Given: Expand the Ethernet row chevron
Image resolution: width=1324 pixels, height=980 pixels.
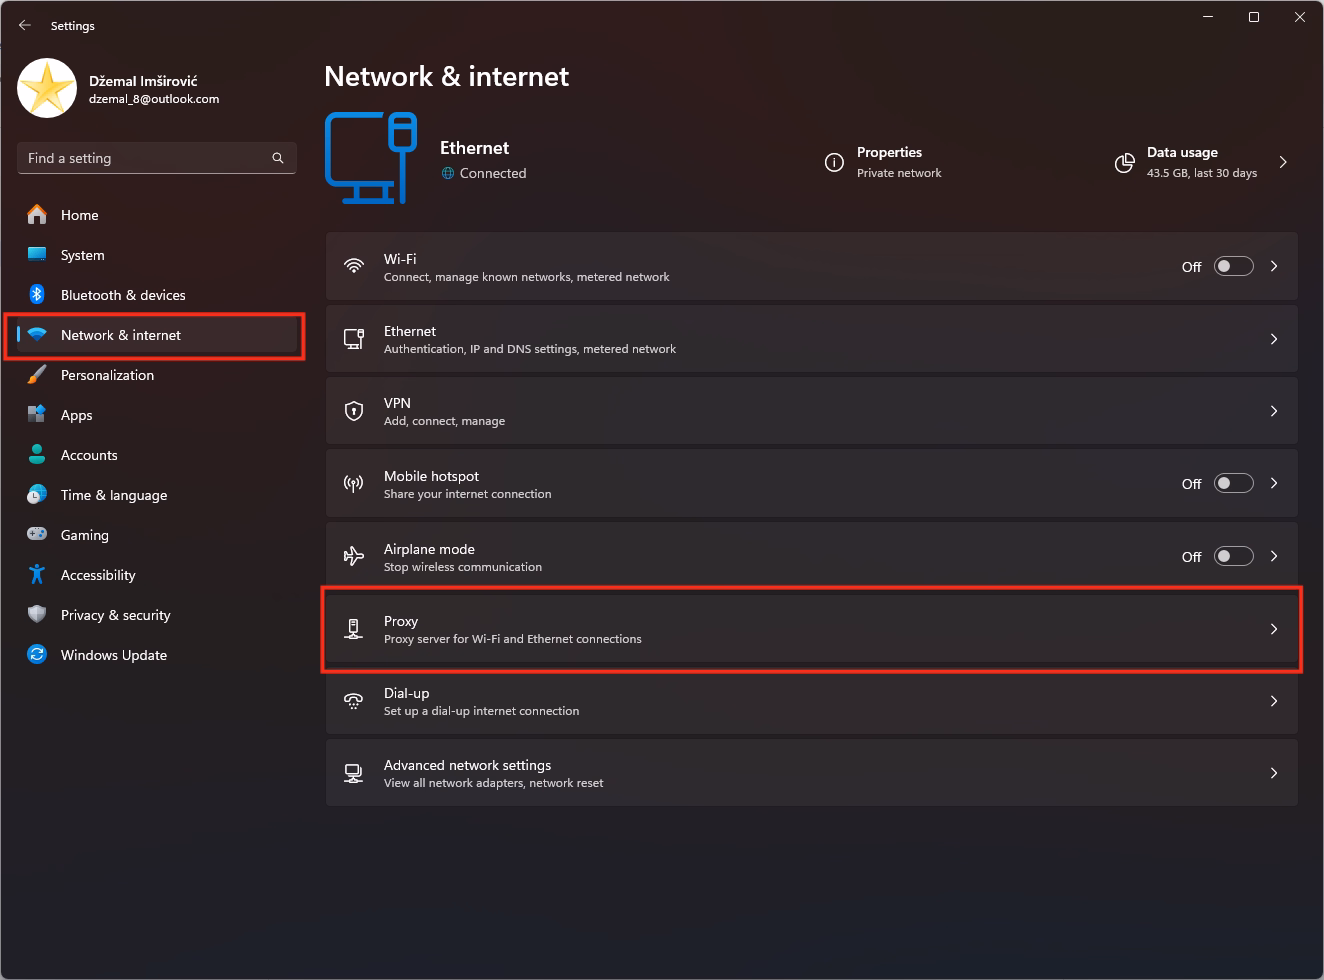Looking at the screenshot, I should coord(1274,339).
